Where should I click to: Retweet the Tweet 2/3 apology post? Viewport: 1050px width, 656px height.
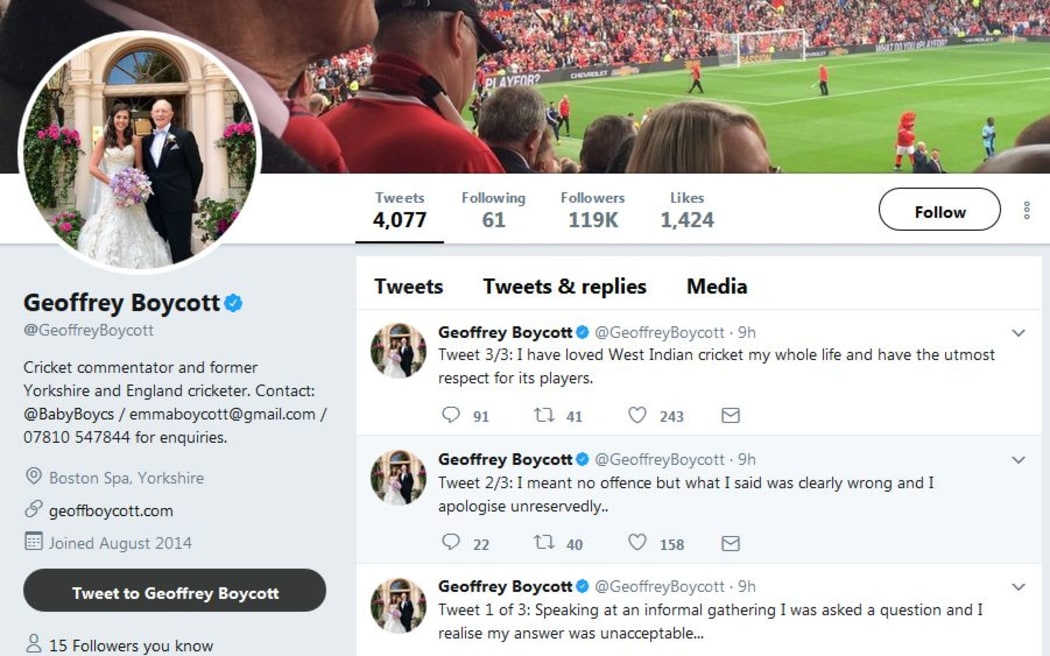pyautogui.click(x=544, y=543)
